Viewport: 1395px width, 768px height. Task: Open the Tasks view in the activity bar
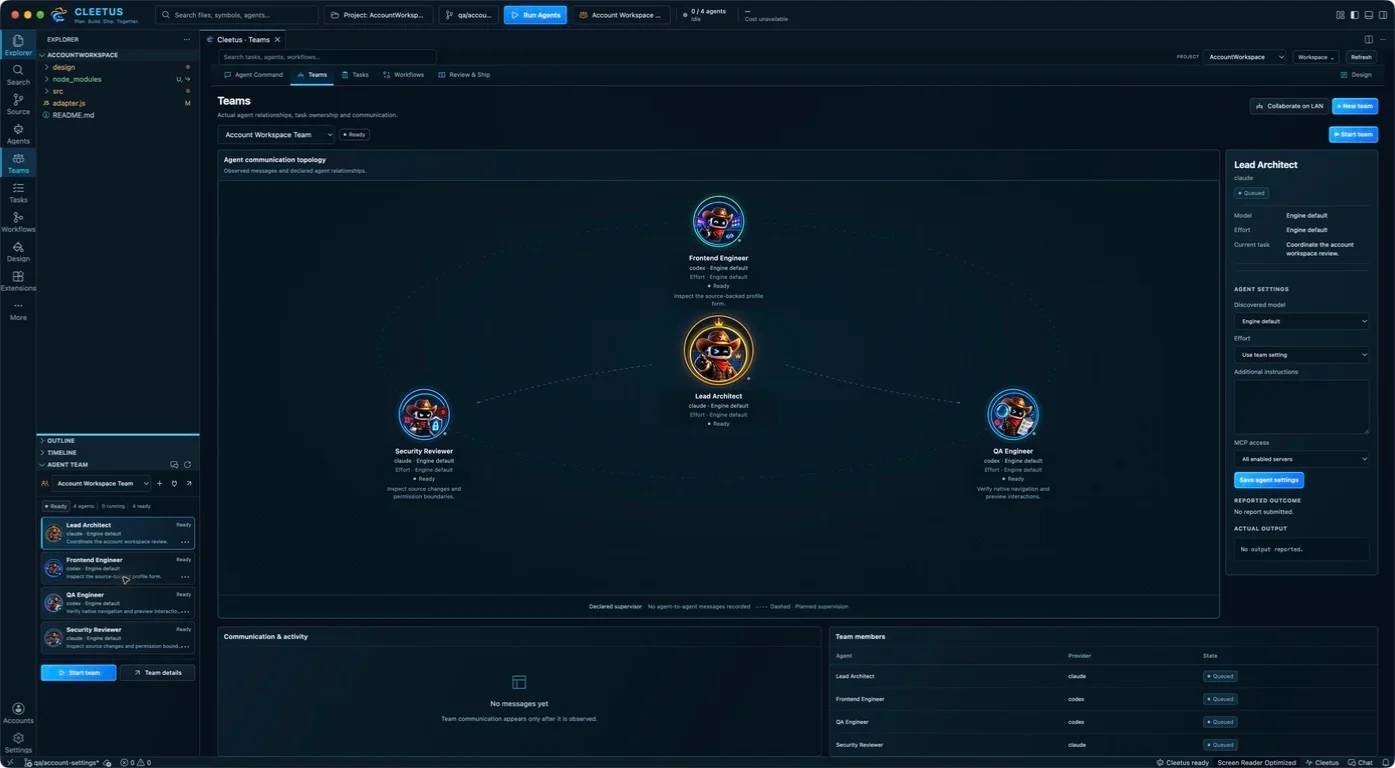click(18, 193)
